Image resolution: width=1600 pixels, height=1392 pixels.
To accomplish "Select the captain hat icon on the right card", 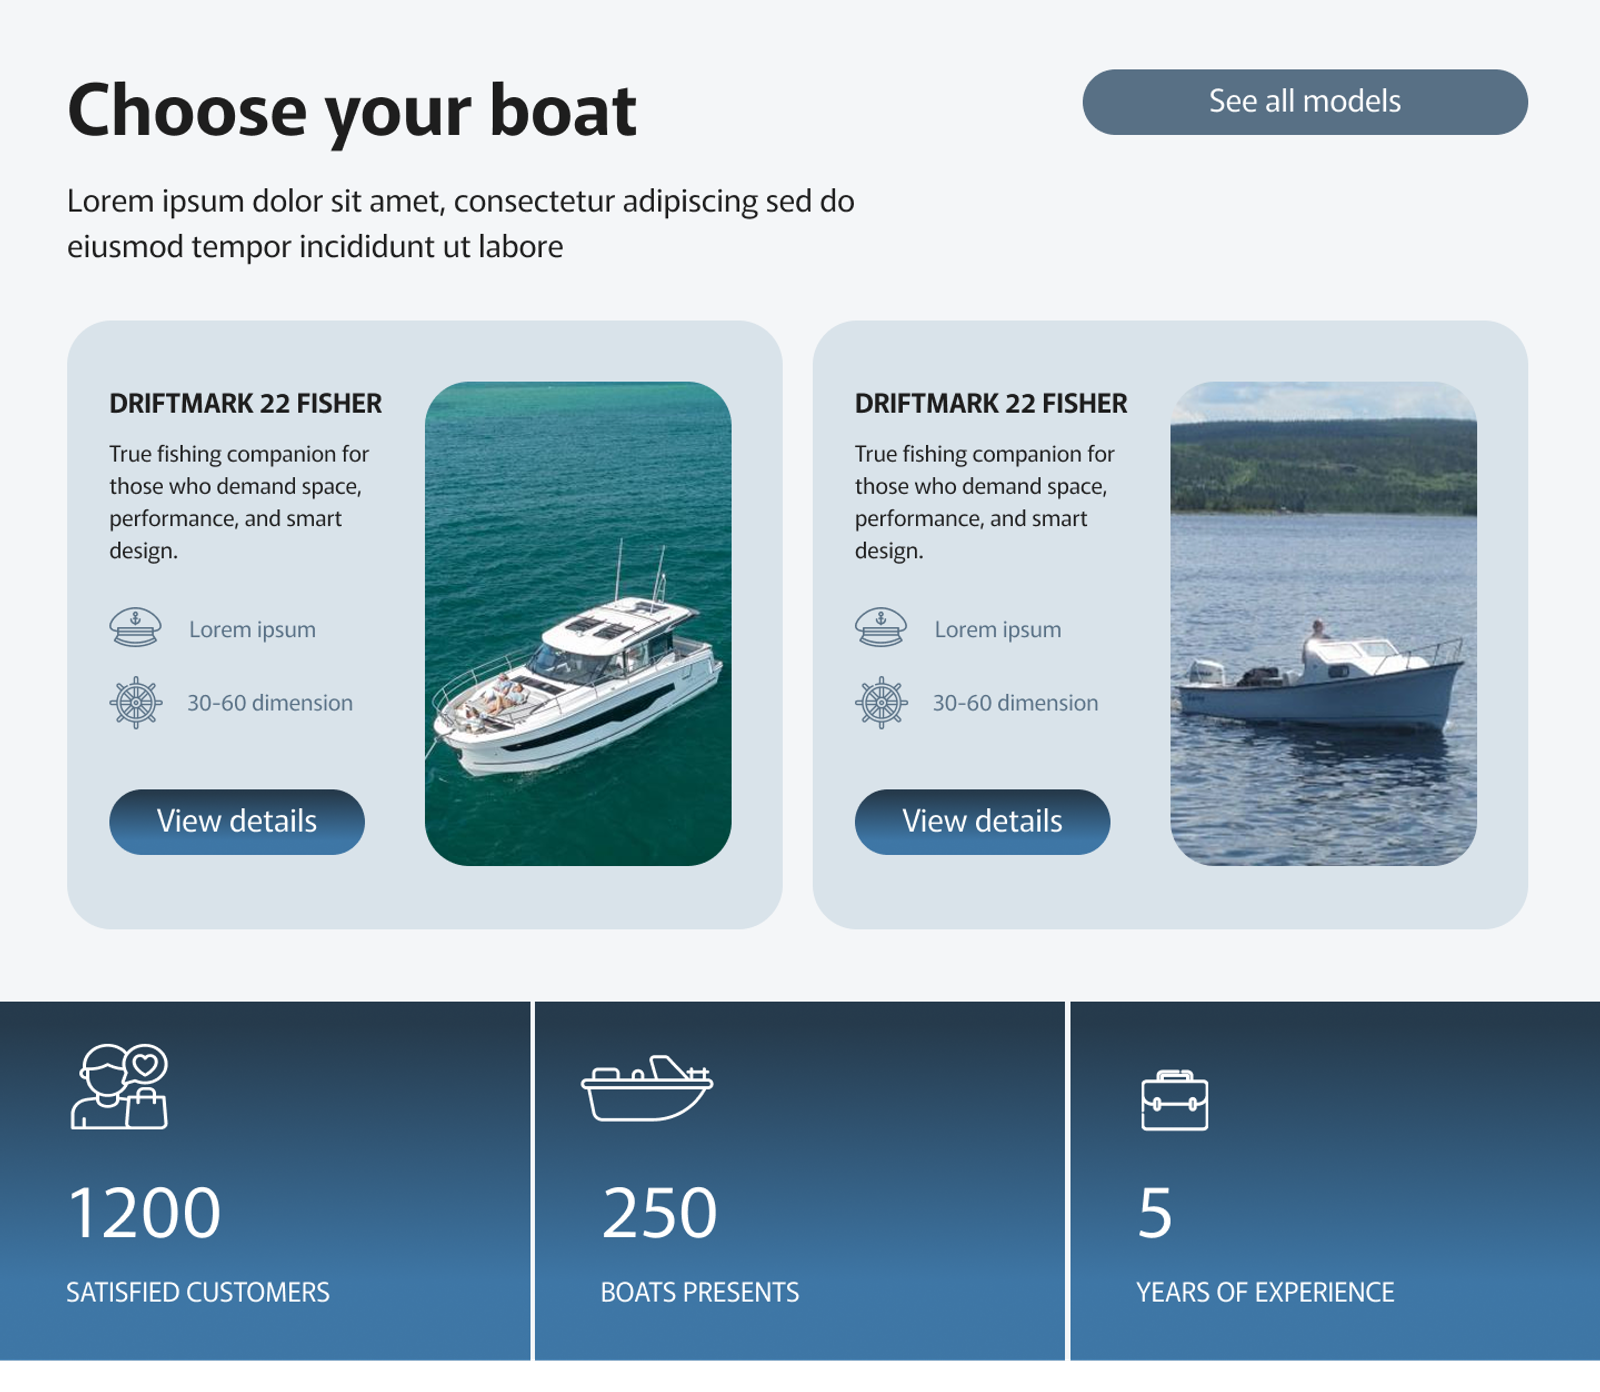I will (883, 629).
